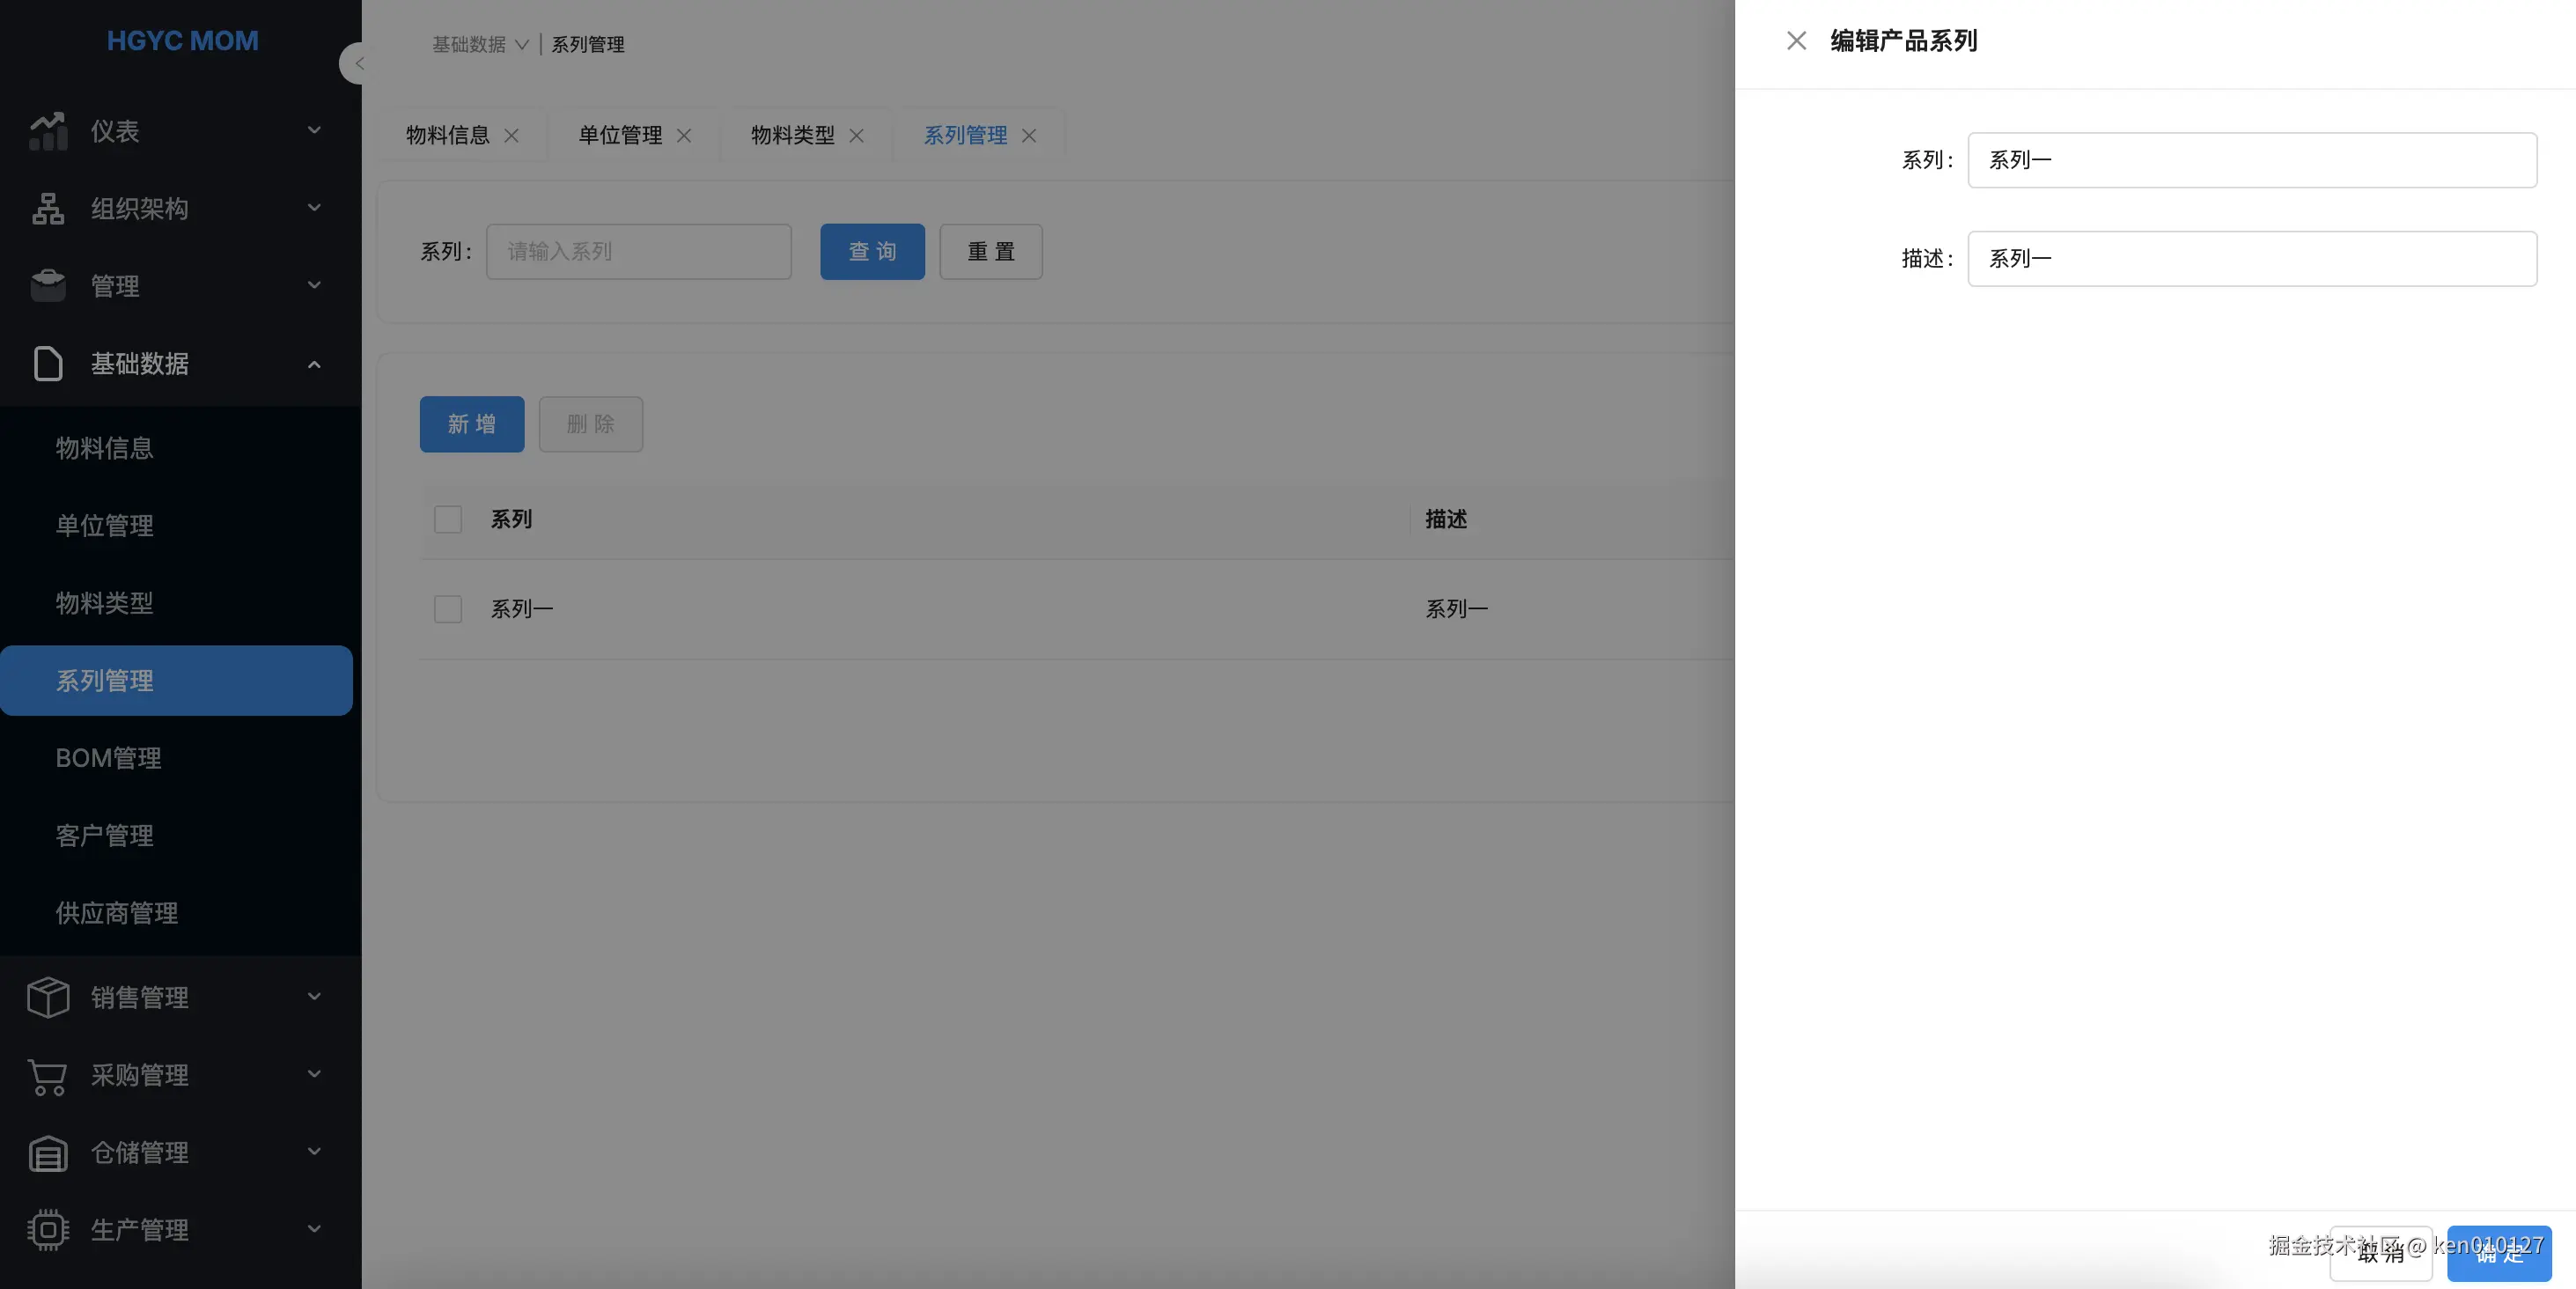Click the chip icon beside 生产管理
The height and width of the screenshot is (1289, 2576).
(48, 1230)
